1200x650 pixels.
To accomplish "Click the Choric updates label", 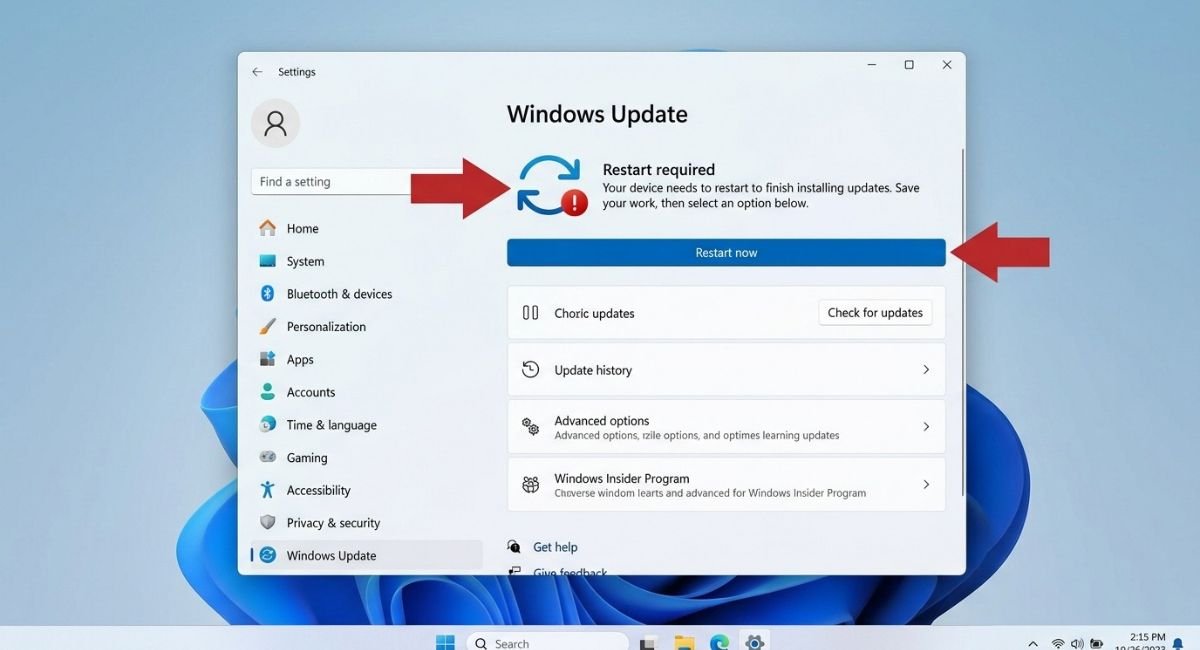I will pos(594,314).
